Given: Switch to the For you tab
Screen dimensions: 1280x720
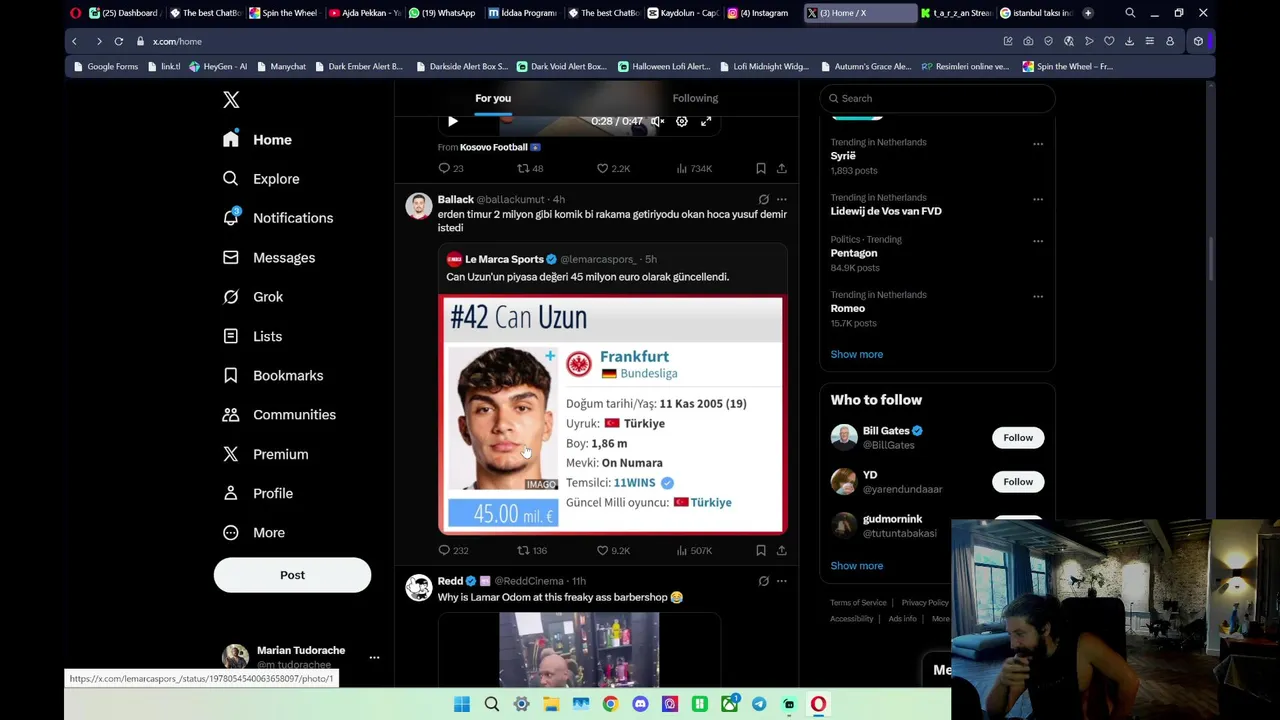Looking at the screenshot, I should click(493, 98).
